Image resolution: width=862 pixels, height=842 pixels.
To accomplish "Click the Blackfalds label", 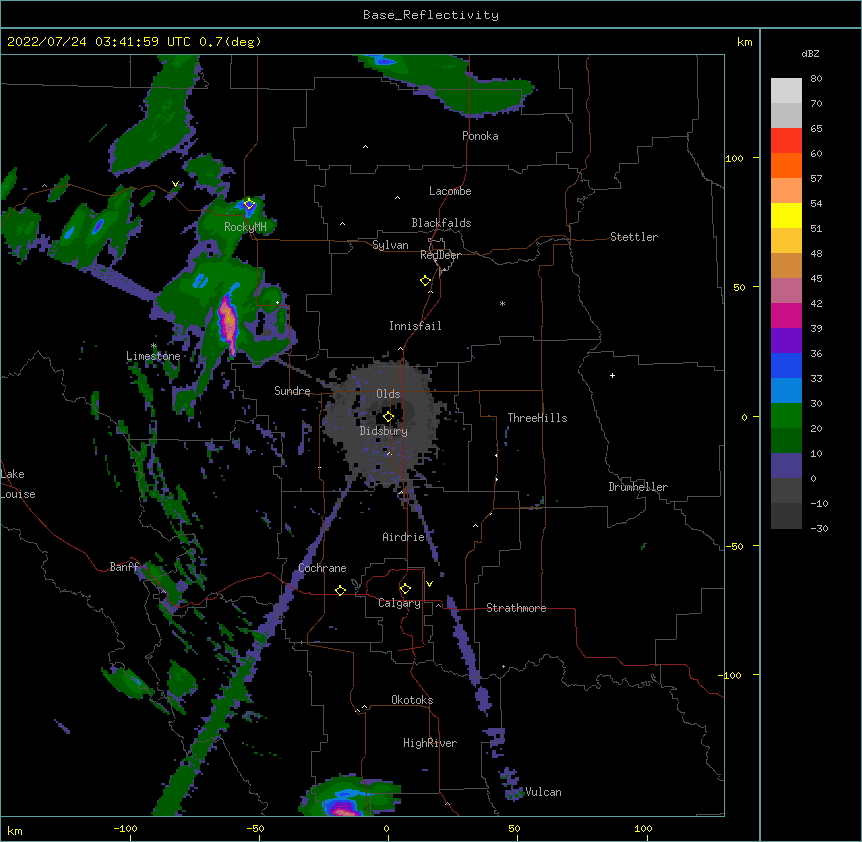I will tap(441, 223).
